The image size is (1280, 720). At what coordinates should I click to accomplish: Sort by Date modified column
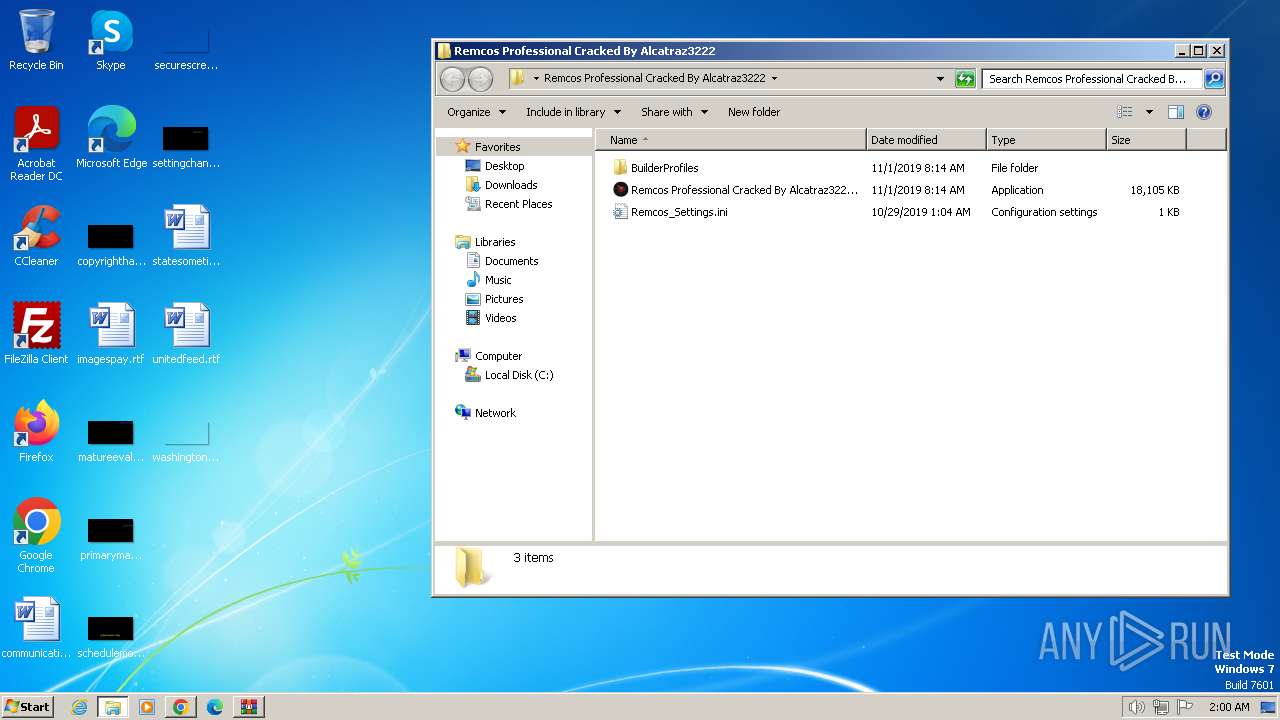(926, 140)
